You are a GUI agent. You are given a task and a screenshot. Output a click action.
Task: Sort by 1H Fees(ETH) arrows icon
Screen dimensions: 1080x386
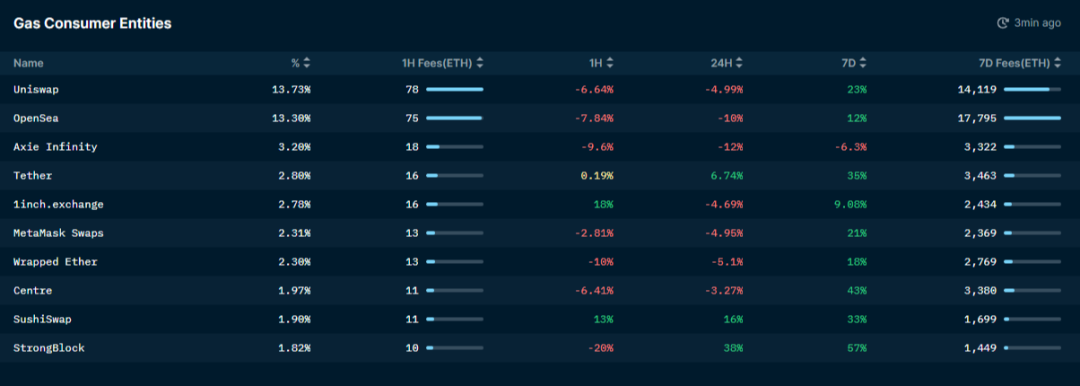[x=479, y=63]
